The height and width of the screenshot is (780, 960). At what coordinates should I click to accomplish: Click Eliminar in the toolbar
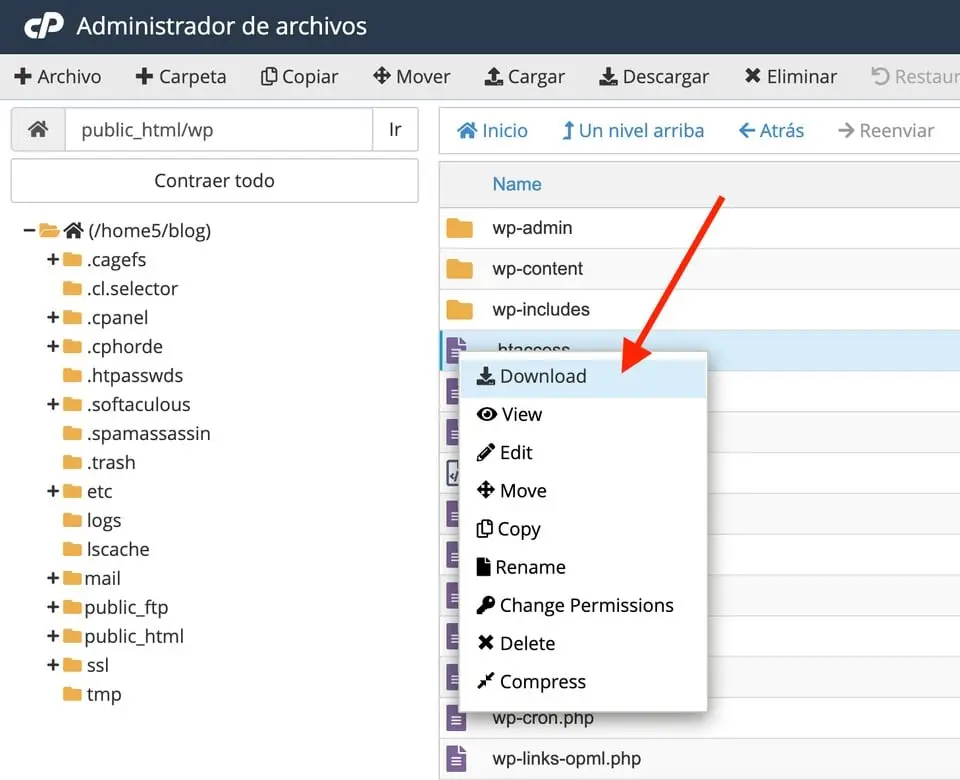click(790, 77)
